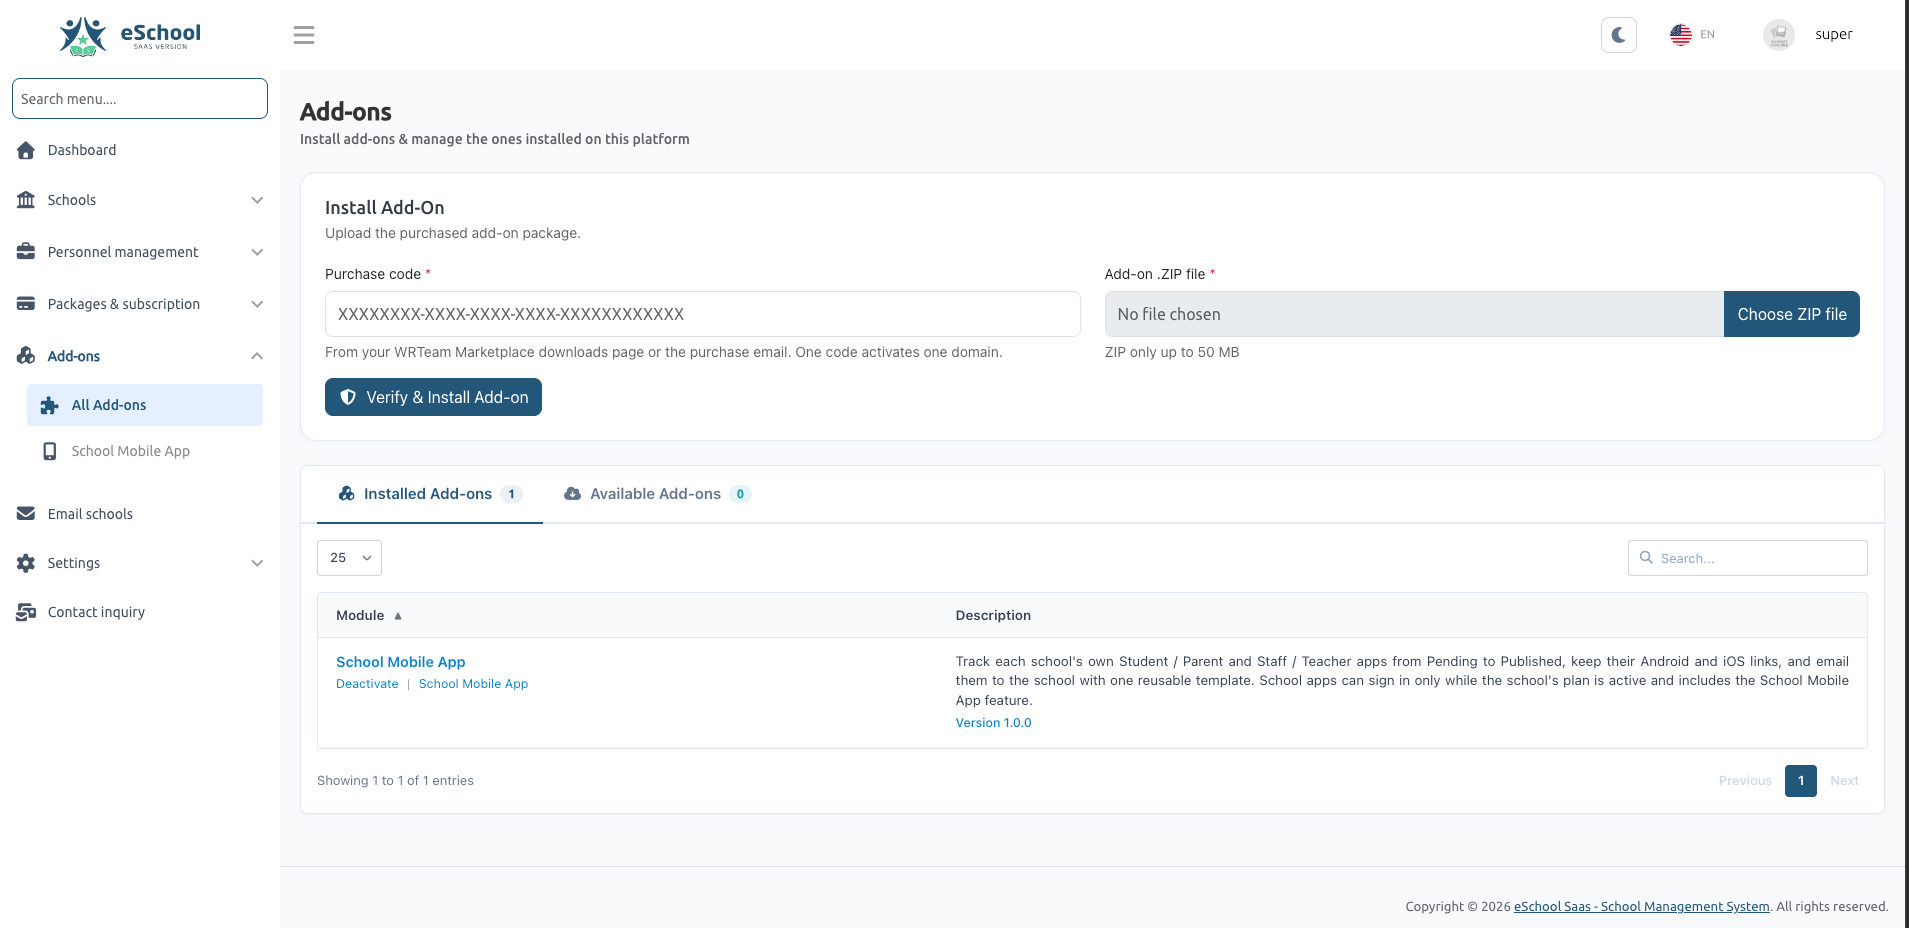Click the Schools building icon

pyautogui.click(x=26, y=200)
